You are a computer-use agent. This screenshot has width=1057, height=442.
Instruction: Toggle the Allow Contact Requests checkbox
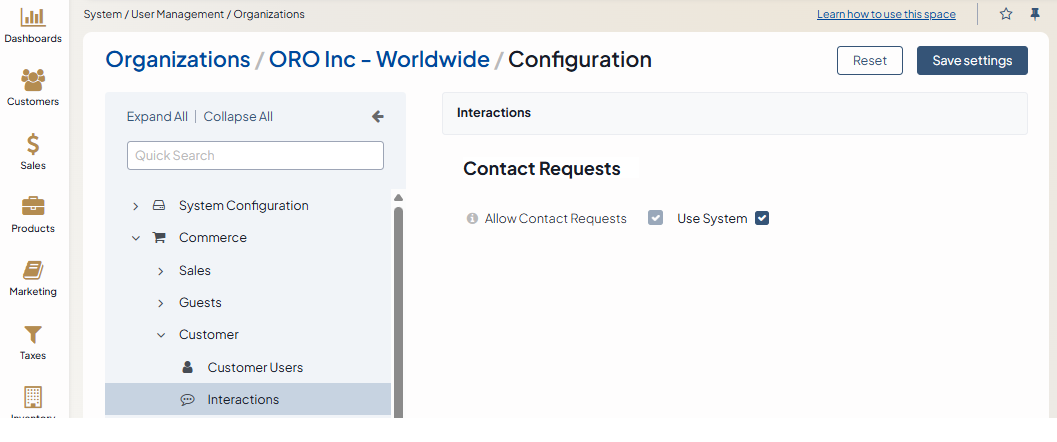pyautogui.click(x=656, y=218)
